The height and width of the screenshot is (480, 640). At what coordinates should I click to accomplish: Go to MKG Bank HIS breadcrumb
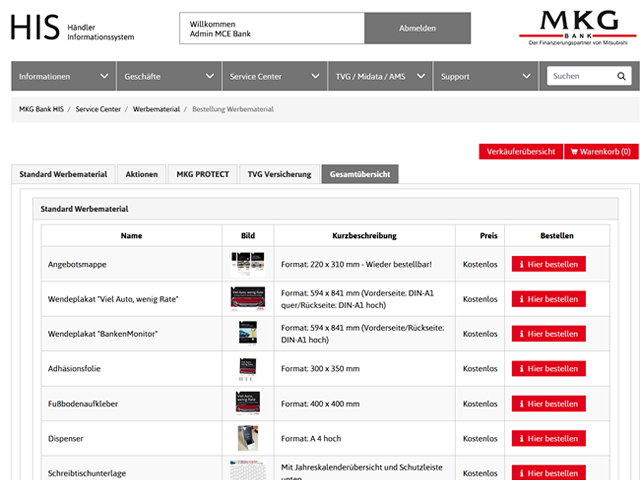[x=41, y=109]
